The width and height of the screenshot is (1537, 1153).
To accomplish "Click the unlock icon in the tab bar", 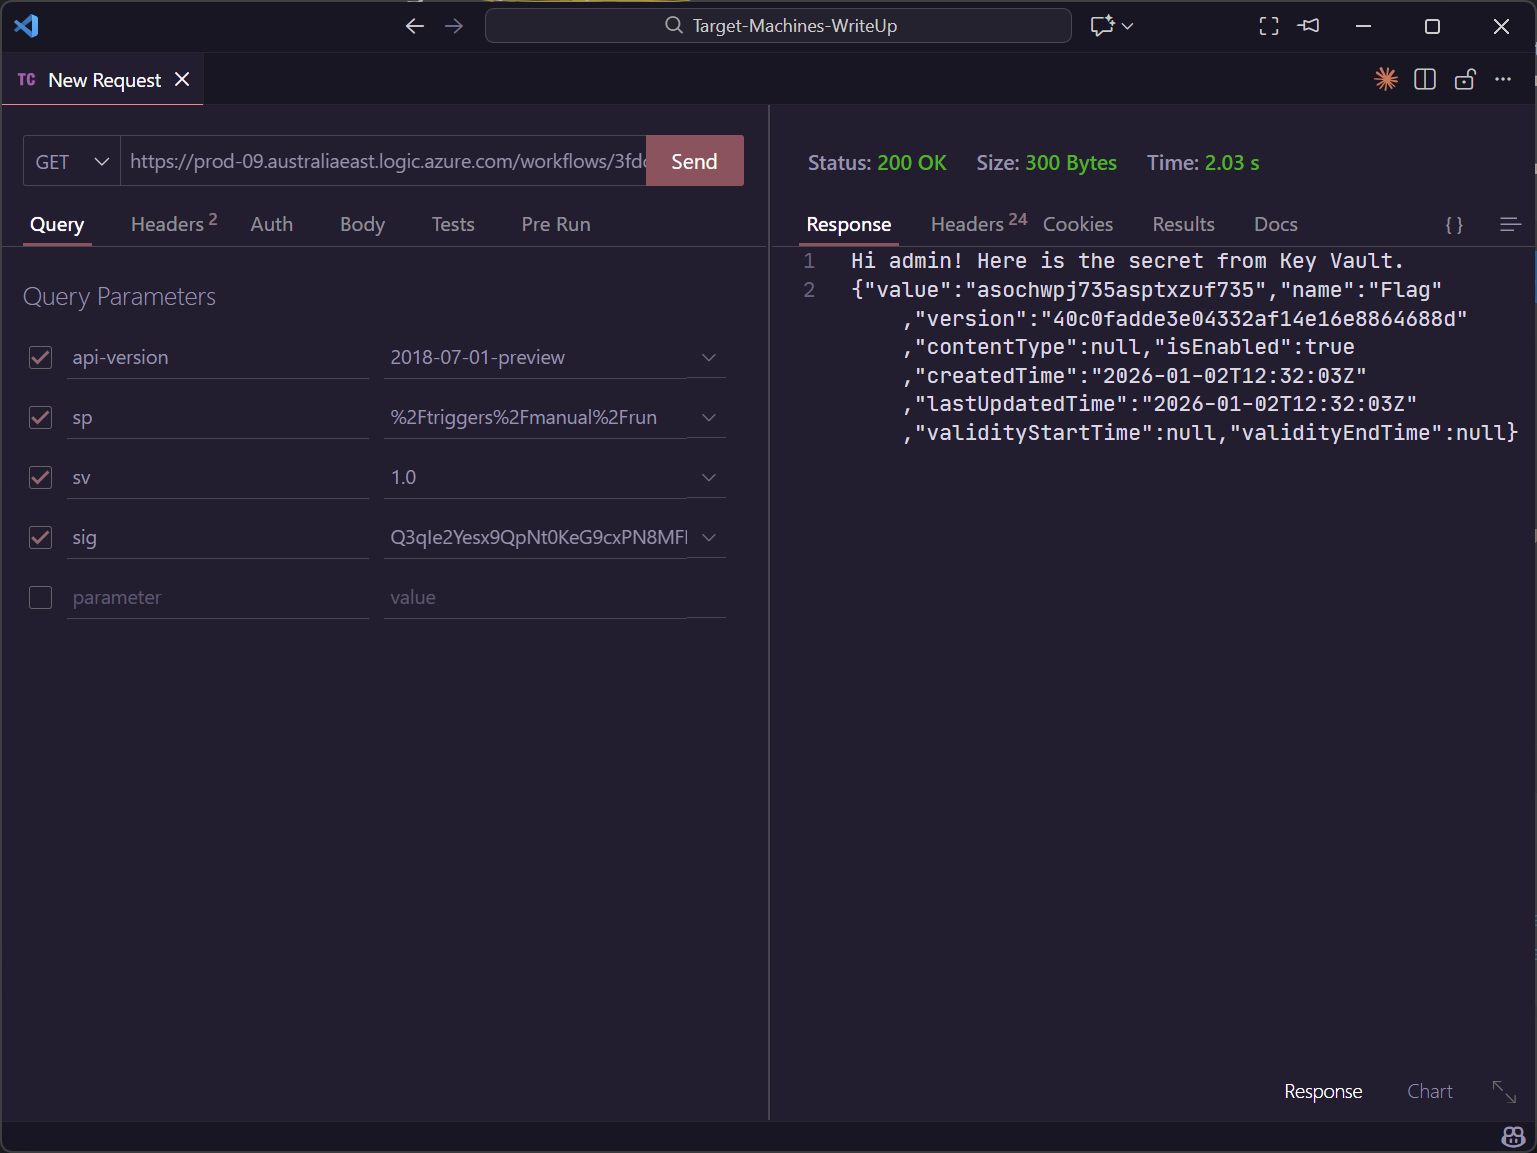I will (x=1465, y=80).
